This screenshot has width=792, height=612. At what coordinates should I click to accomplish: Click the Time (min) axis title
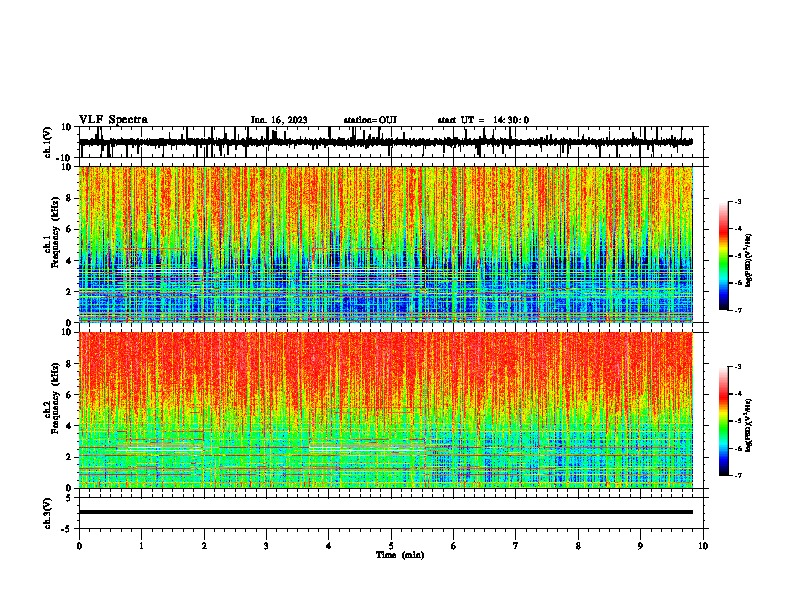click(400, 555)
